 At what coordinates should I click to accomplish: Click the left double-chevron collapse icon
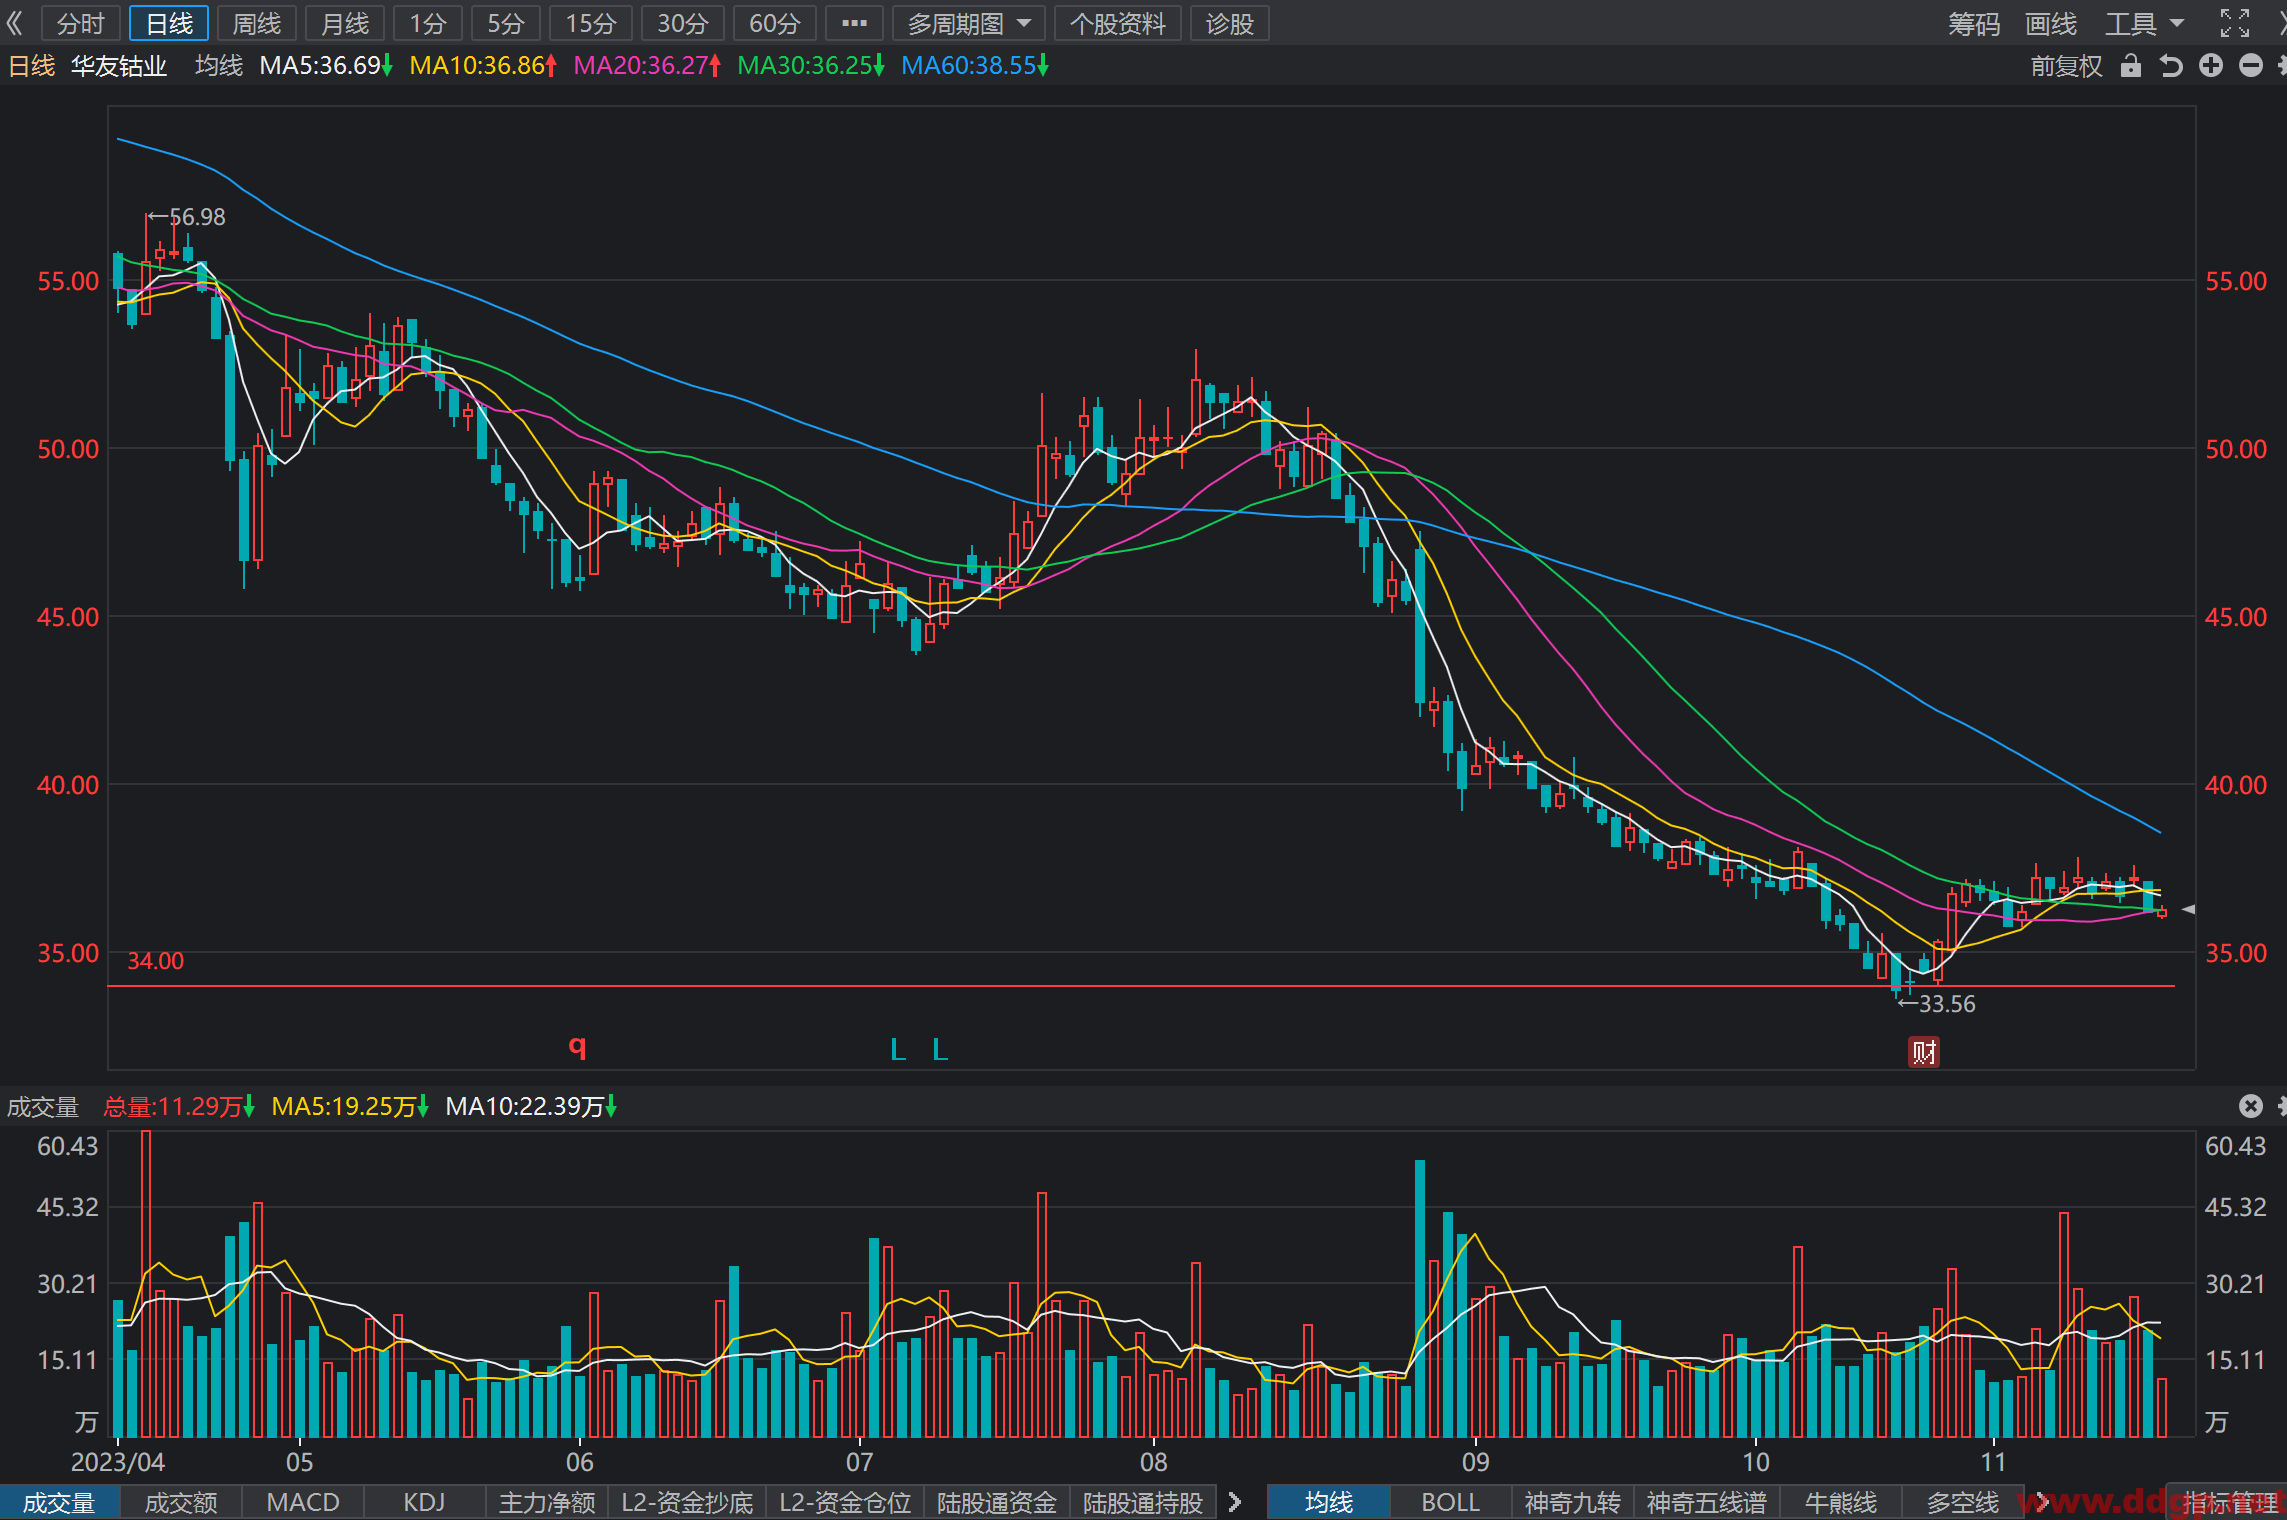[14, 23]
